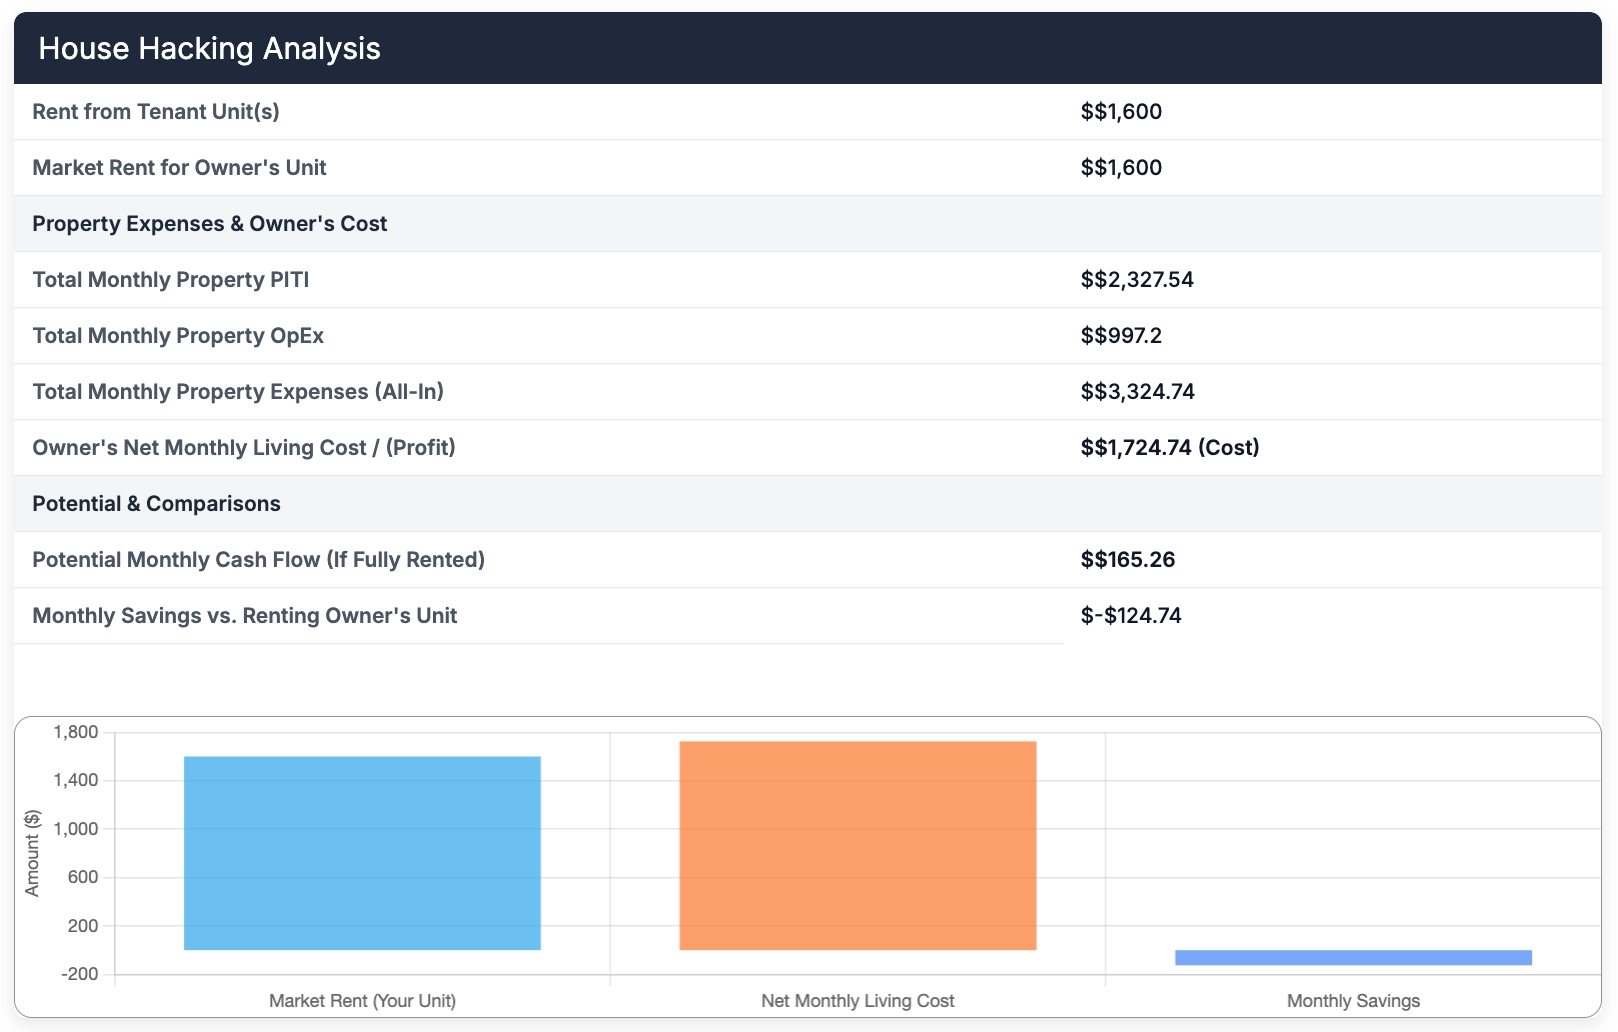
Task: Click the $-$124.74 monthly savings value
Action: (x=1131, y=616)
